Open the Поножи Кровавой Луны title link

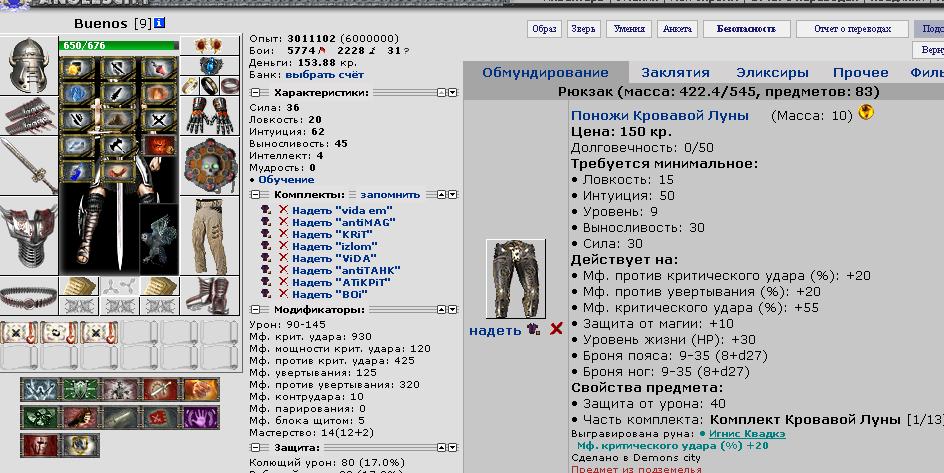[x=660, y=116]
